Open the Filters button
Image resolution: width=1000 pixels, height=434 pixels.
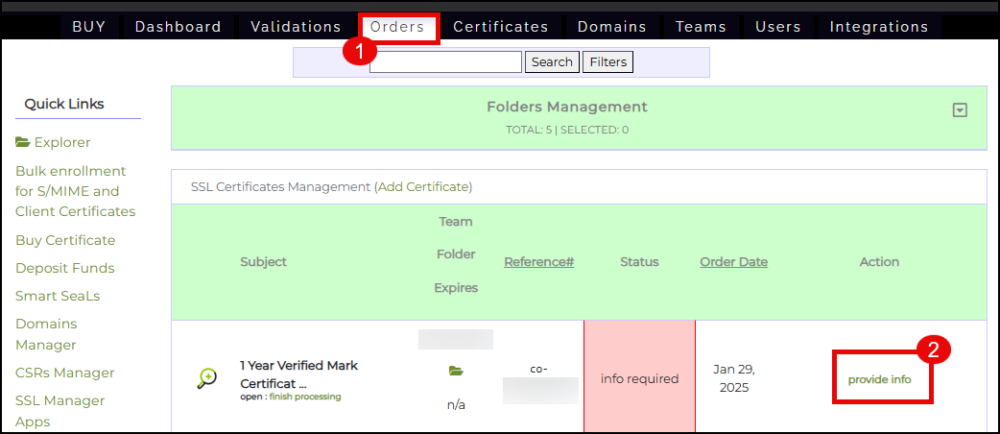[608, 62]
